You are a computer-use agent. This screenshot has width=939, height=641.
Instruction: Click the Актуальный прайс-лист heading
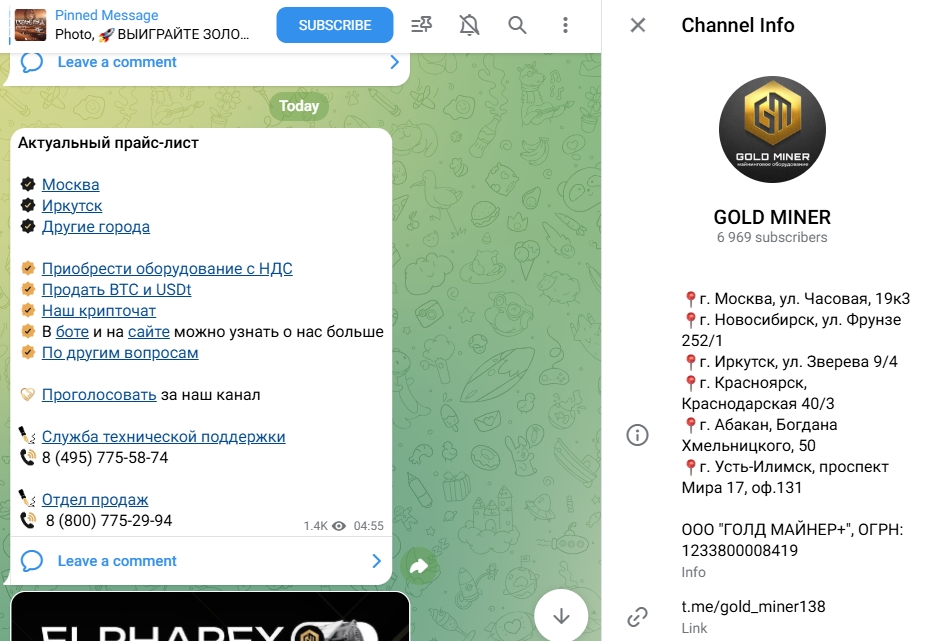tap(108, 143)
